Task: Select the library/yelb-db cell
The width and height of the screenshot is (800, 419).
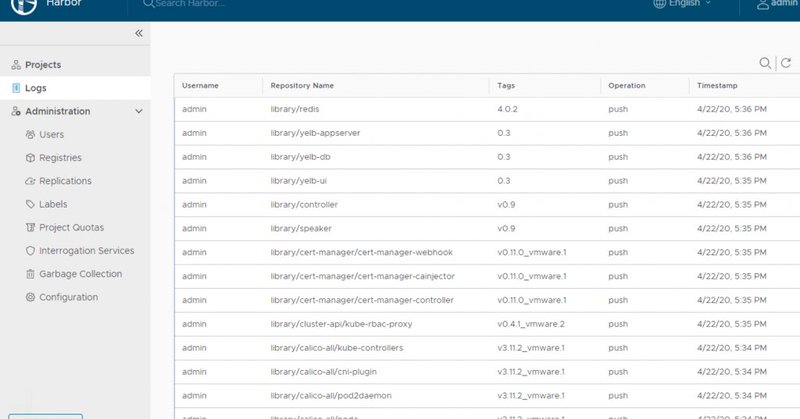Action: click(x=301, y=157)
